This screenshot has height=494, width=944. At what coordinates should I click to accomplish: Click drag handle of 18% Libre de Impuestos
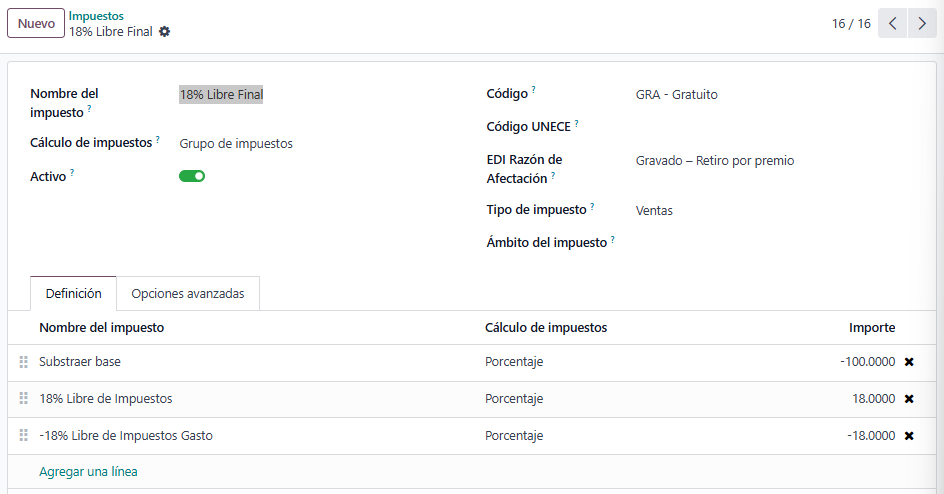pyautogui.click(x=24, y=399)
